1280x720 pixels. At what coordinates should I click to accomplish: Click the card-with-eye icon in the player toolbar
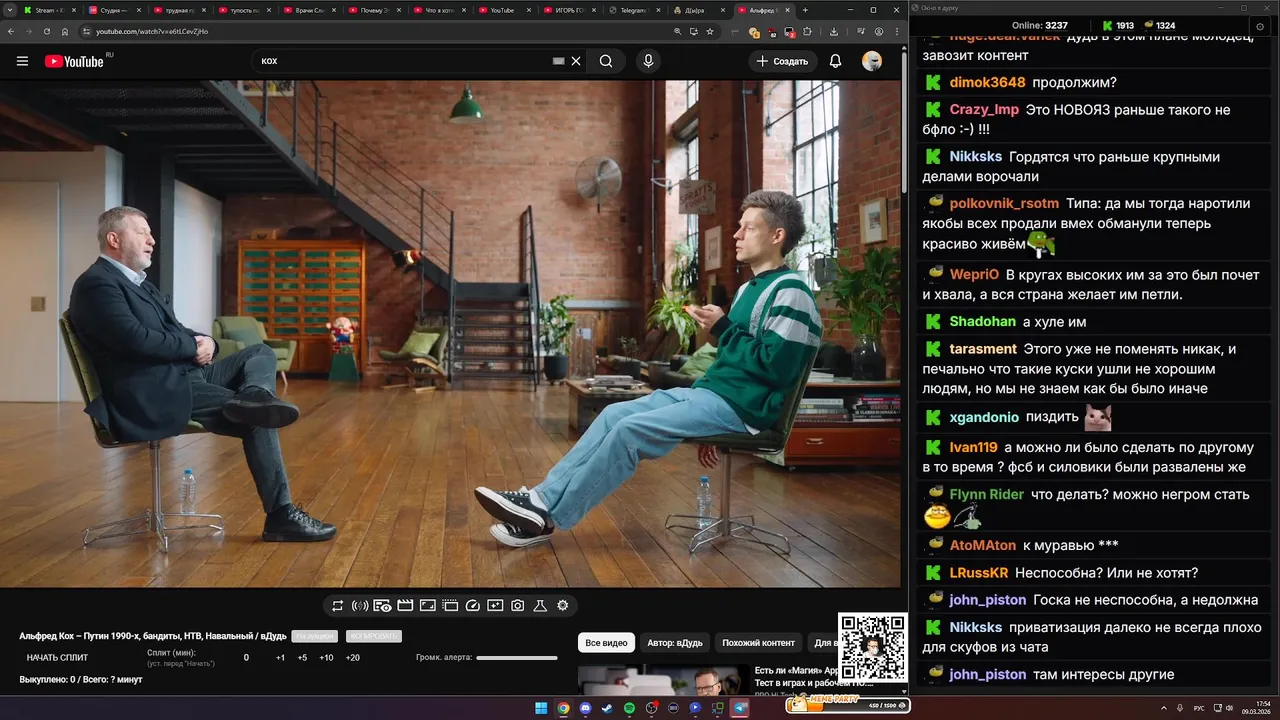pyautogui.click(x=382, y=605)
